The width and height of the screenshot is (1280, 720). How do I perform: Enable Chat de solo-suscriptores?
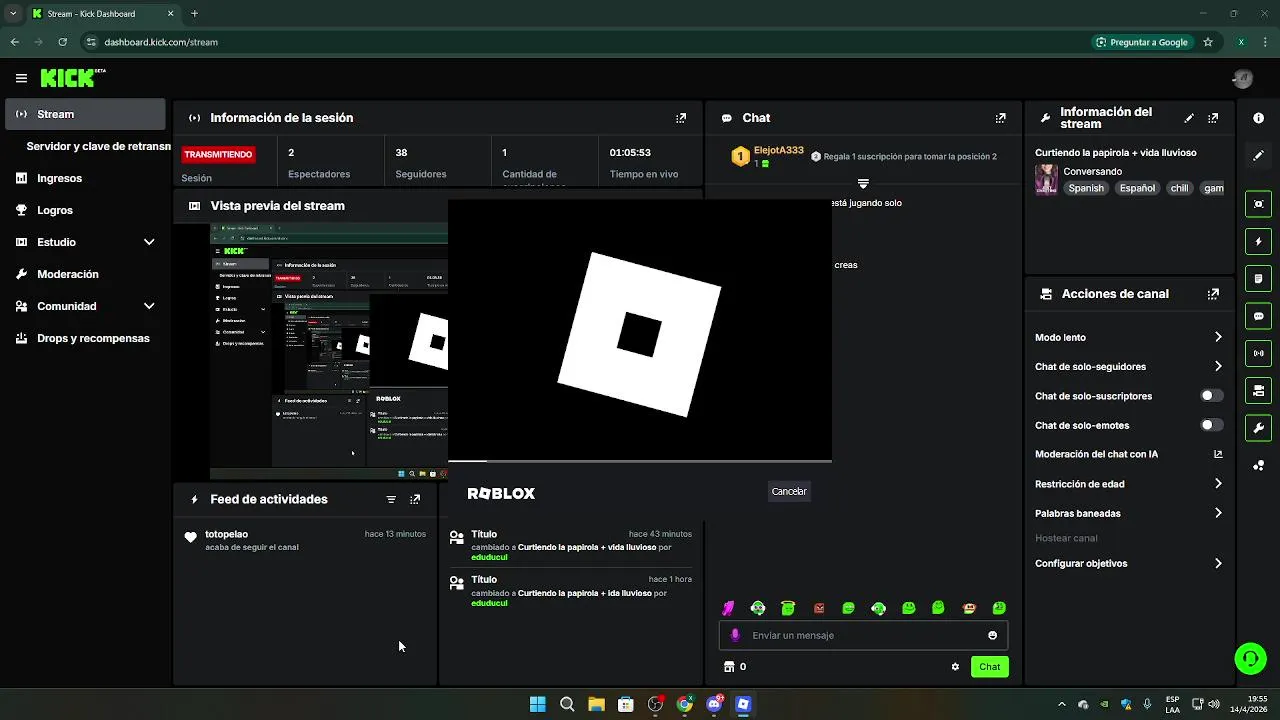tap(1211, 396)
